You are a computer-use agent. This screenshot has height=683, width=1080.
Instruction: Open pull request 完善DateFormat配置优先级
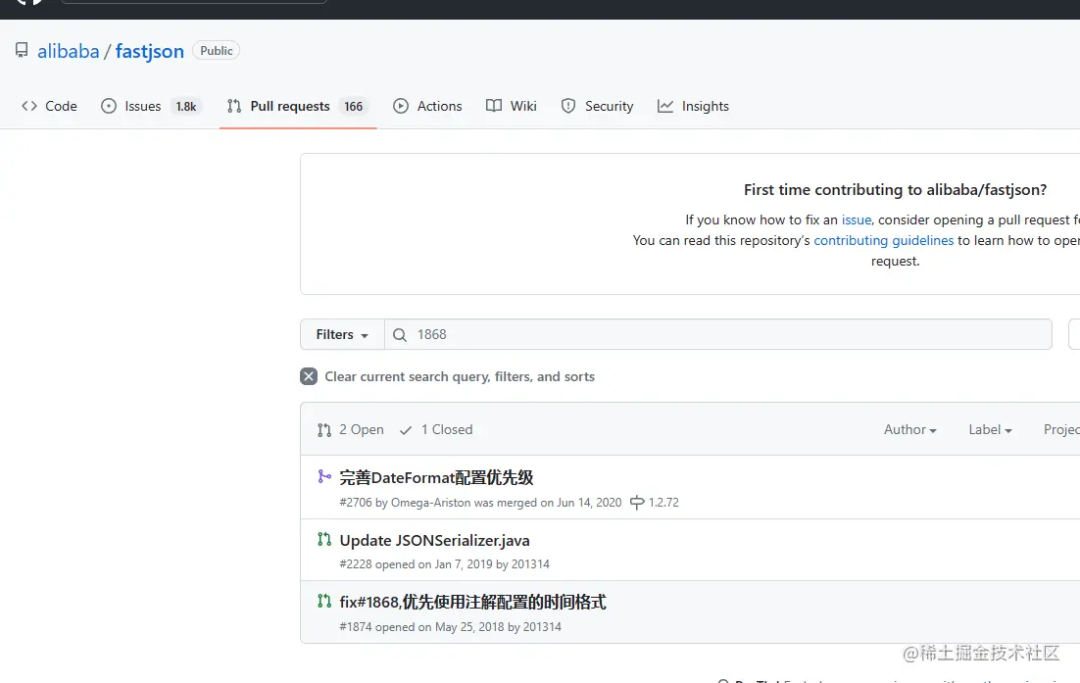437,478
